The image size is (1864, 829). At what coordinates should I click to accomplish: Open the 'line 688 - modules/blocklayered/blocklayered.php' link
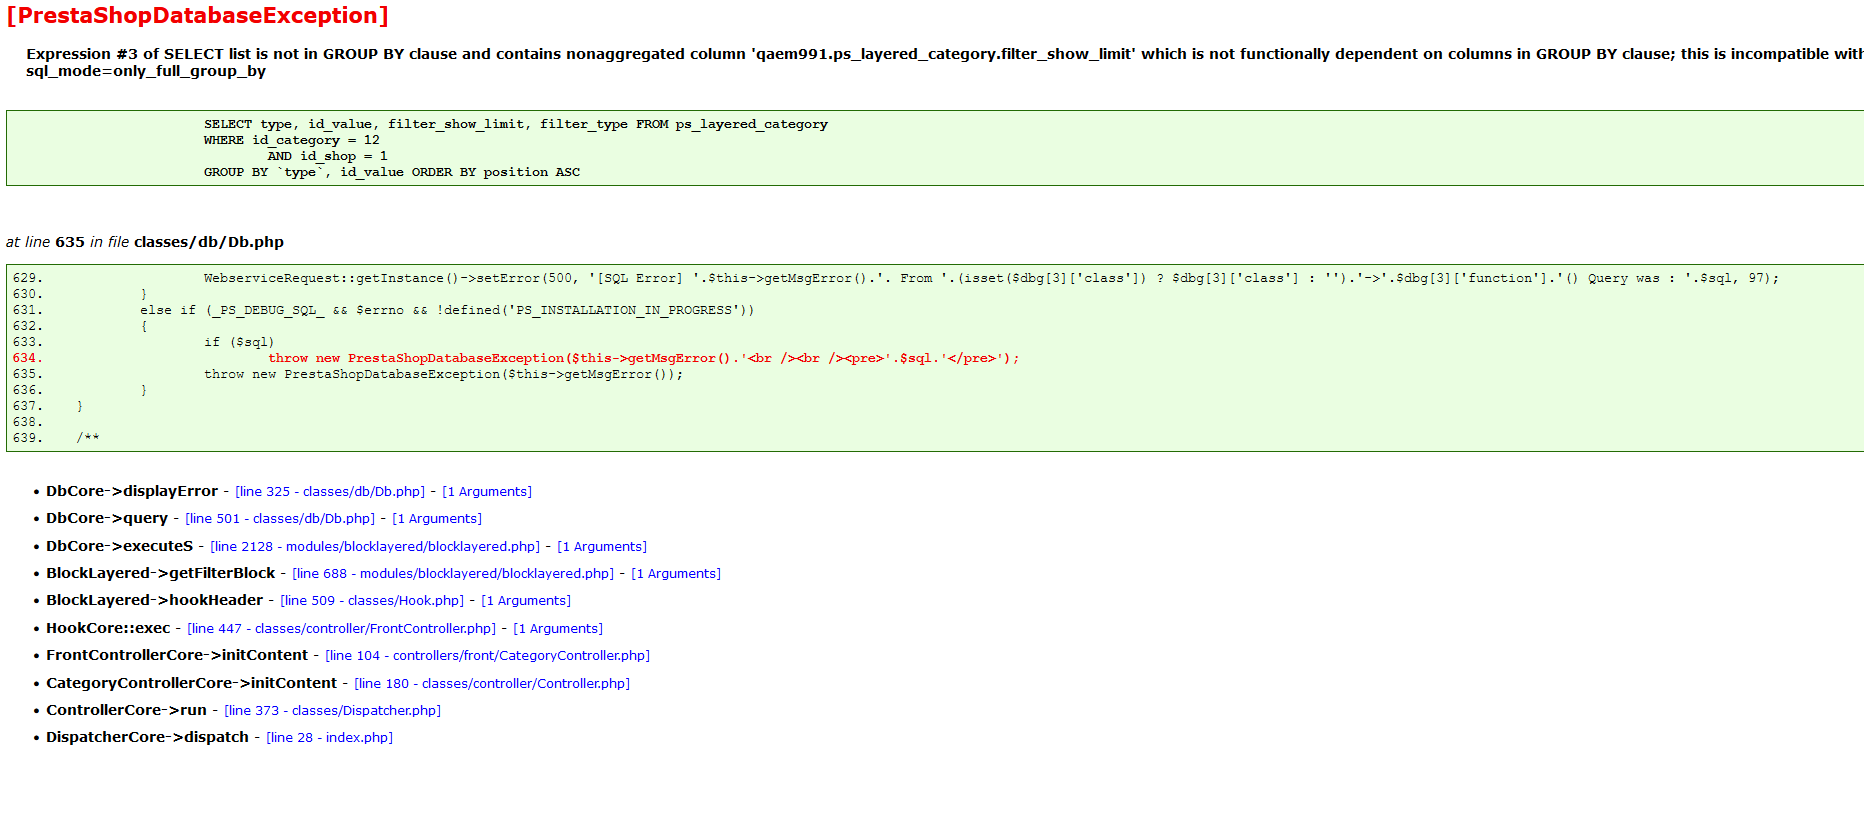point(453,574)
